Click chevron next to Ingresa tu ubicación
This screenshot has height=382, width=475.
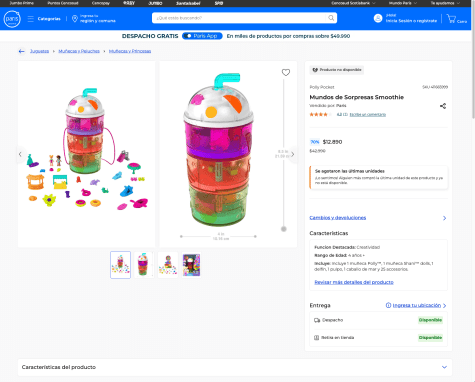pos(445,305)
